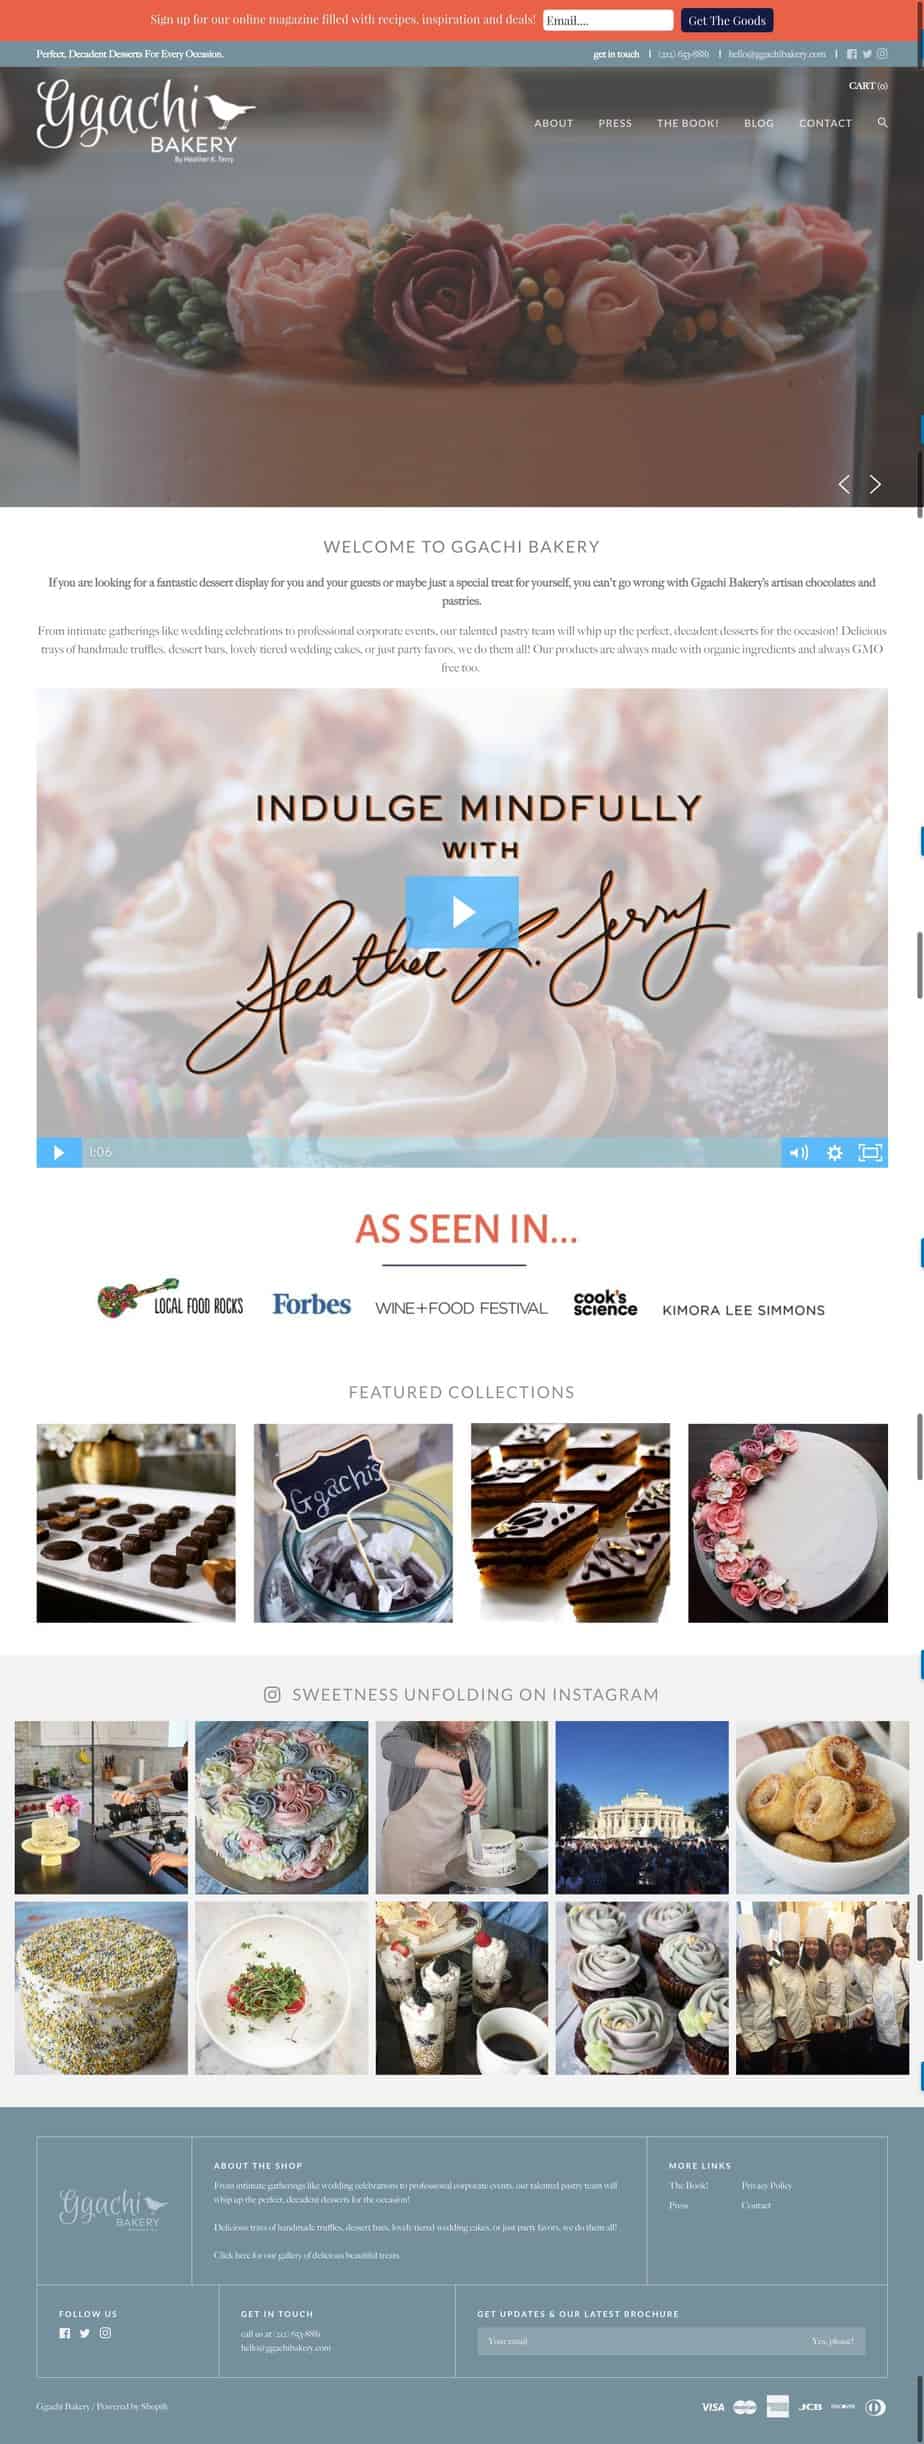The width and height of the screenshot is (924, 2444).
Task: Open the footer Instagram icon under Follow Us
Action: pyautogui.click(x=105, y=2333)
